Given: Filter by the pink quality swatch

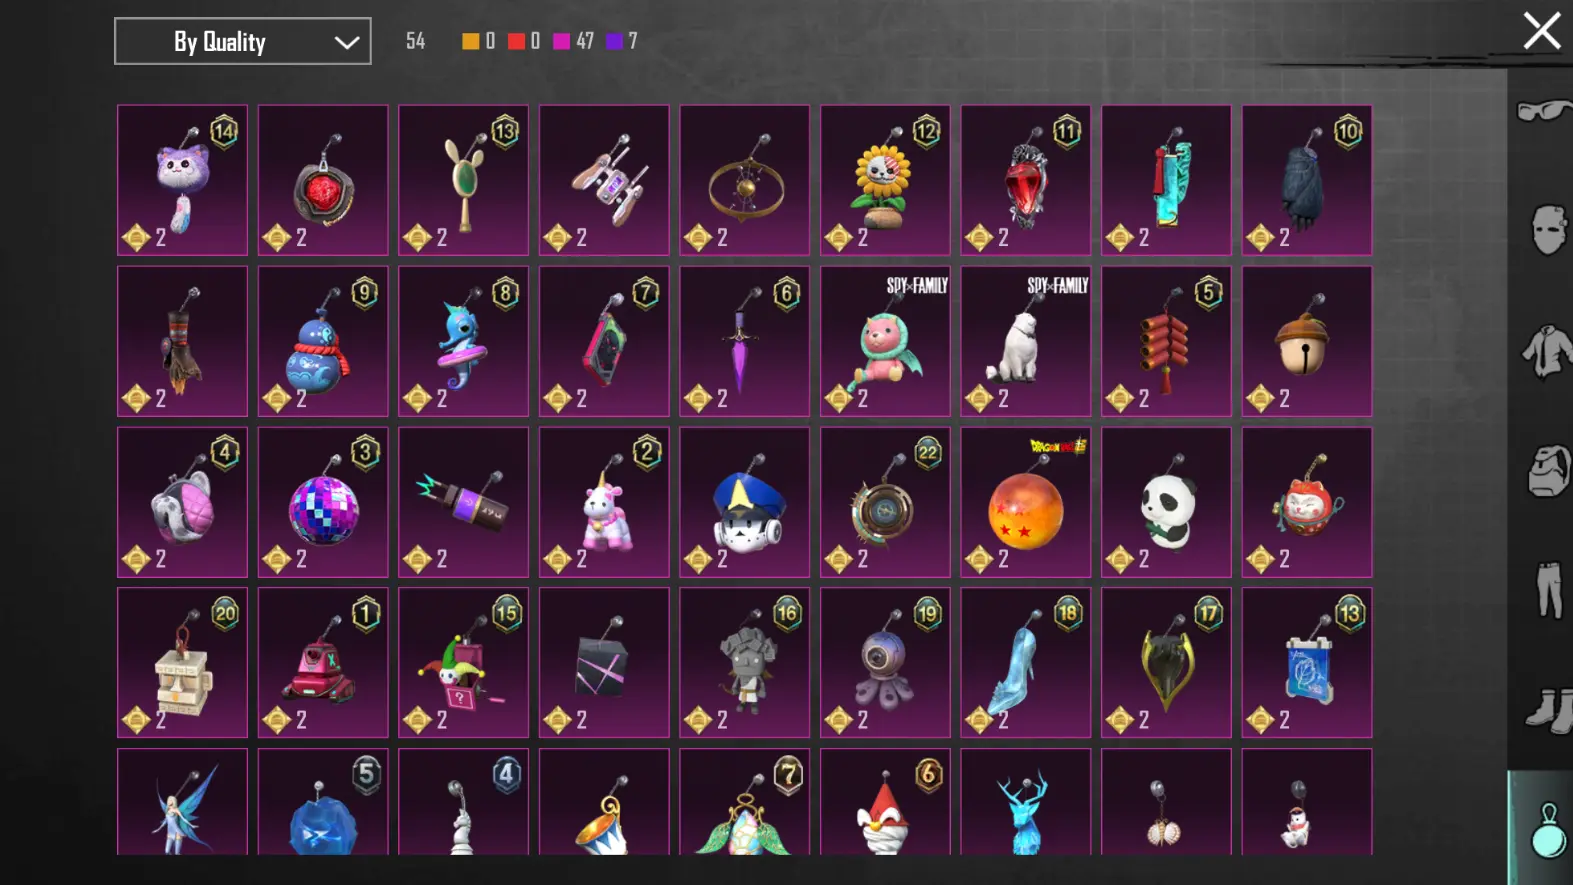Looking at the screenshot, I should tap(562, 41).
